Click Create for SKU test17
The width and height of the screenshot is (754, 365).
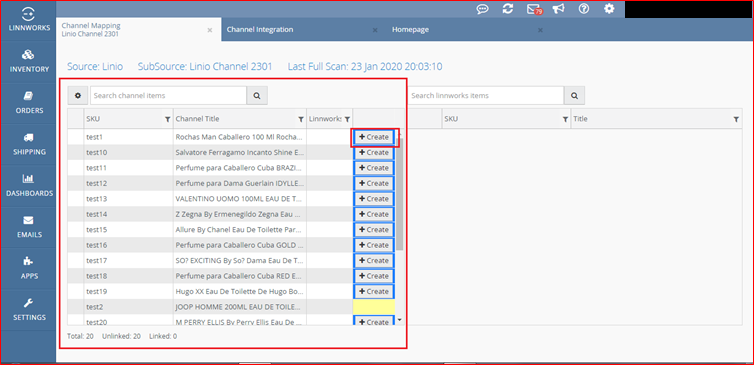coord(374,260)
